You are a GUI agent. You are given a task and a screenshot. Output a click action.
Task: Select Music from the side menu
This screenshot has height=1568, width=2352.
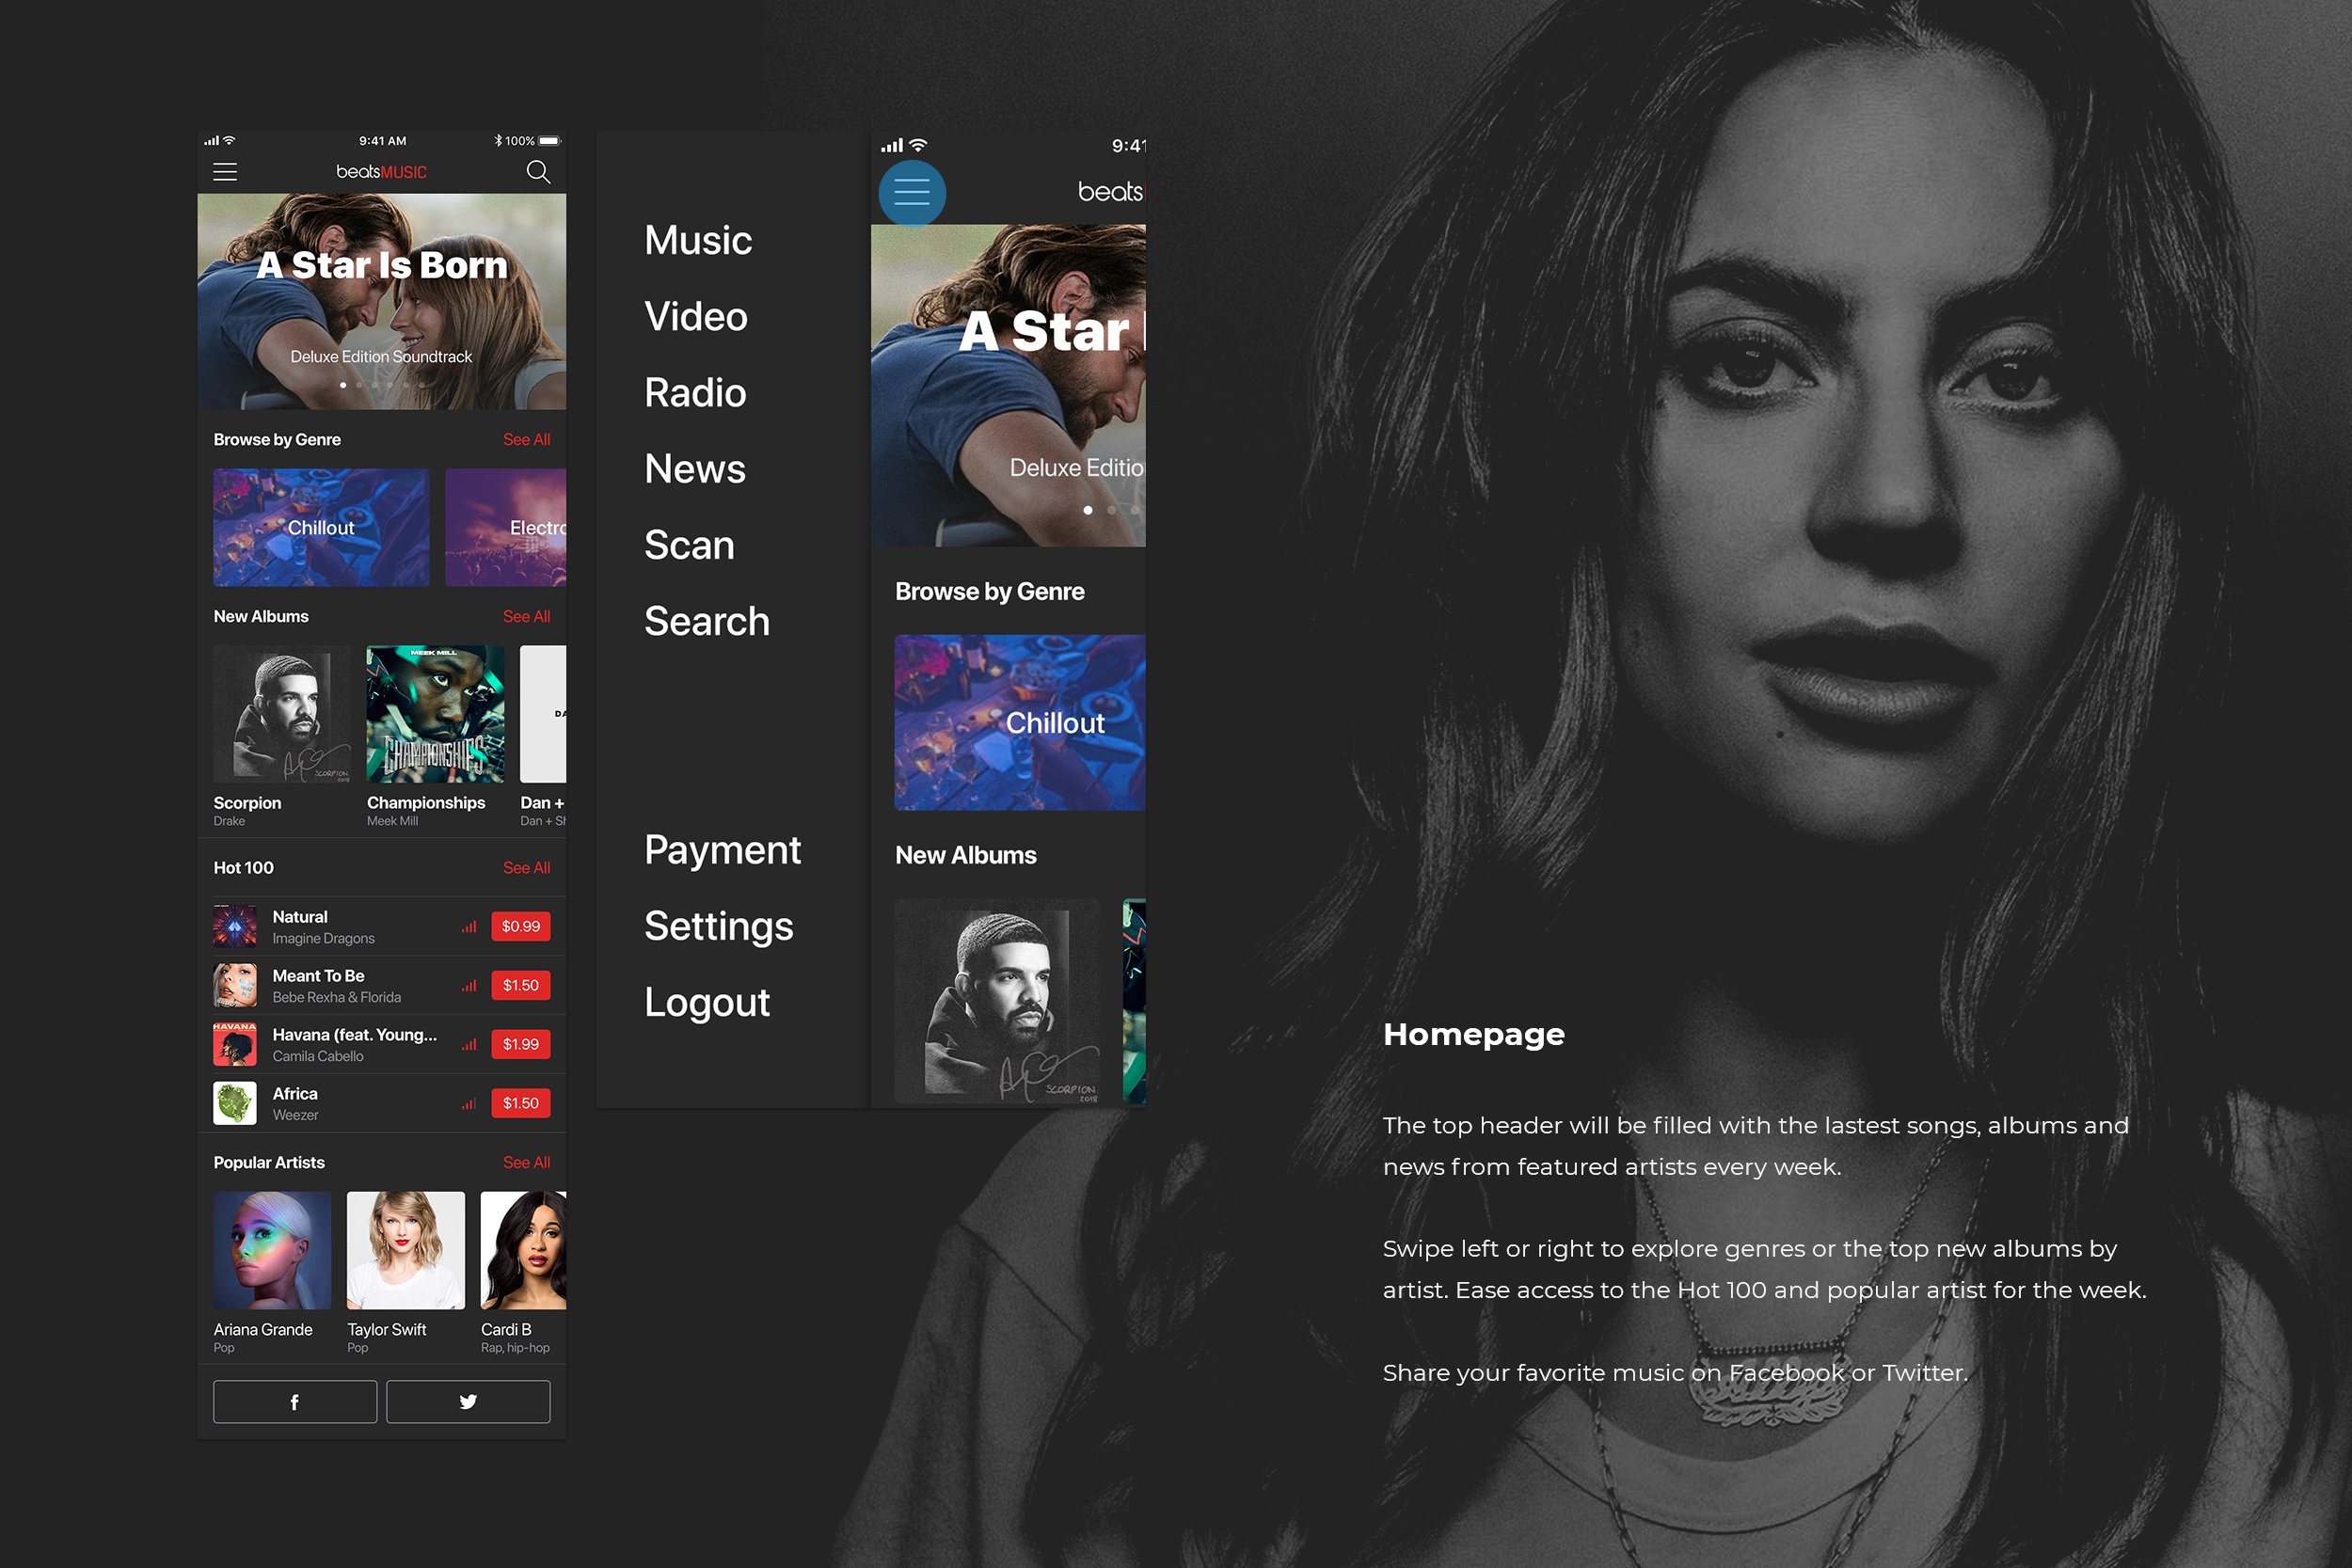pyautogui.click(x=698, y=240)
